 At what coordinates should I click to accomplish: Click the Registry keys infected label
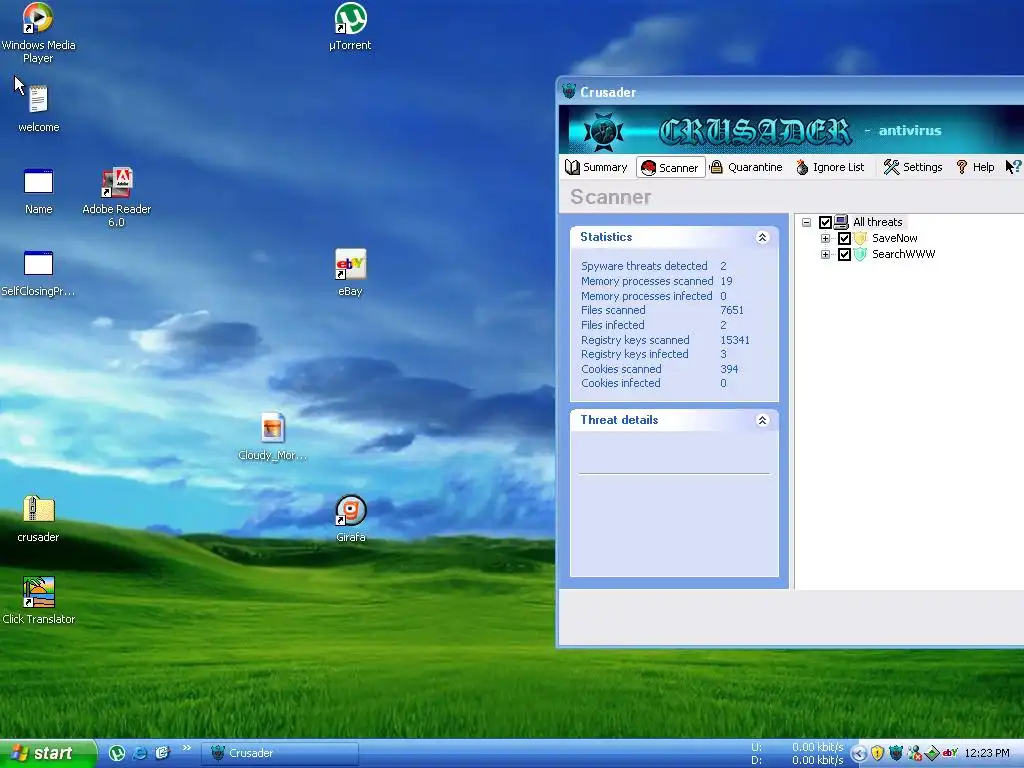click(x=635, y=354)
